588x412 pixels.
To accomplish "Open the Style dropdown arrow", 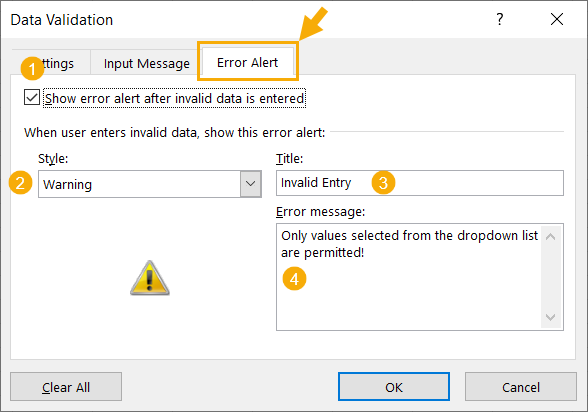I will coord(250,184).
